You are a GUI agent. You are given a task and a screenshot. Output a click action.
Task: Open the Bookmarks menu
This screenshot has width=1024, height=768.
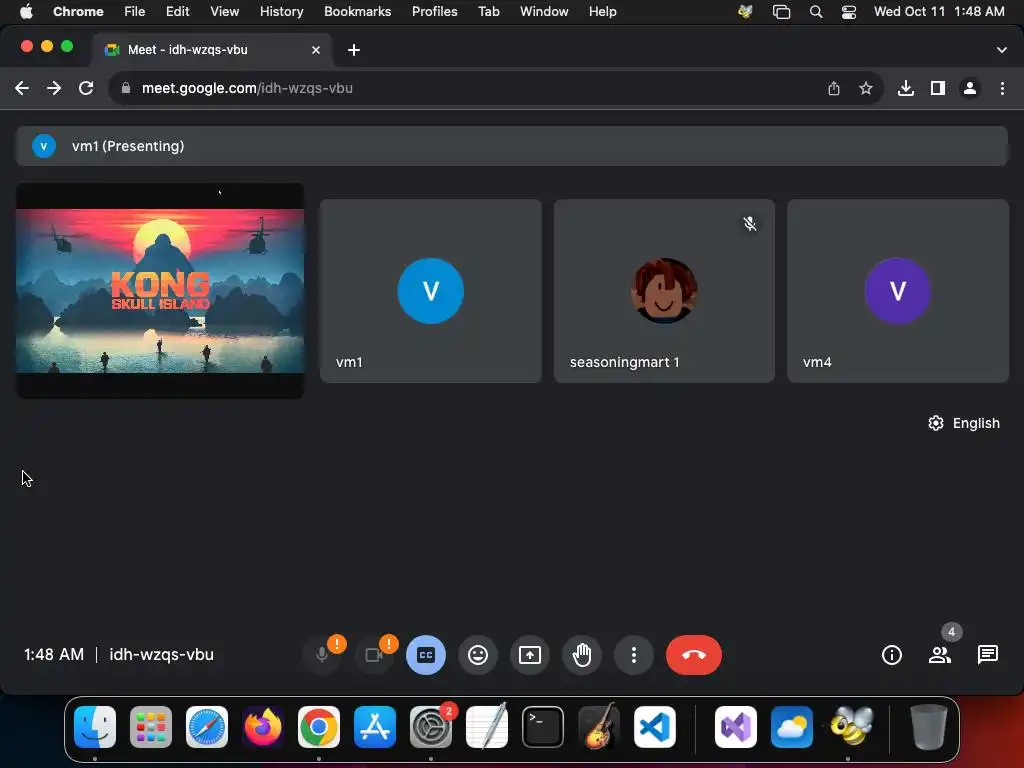point(357,11)
